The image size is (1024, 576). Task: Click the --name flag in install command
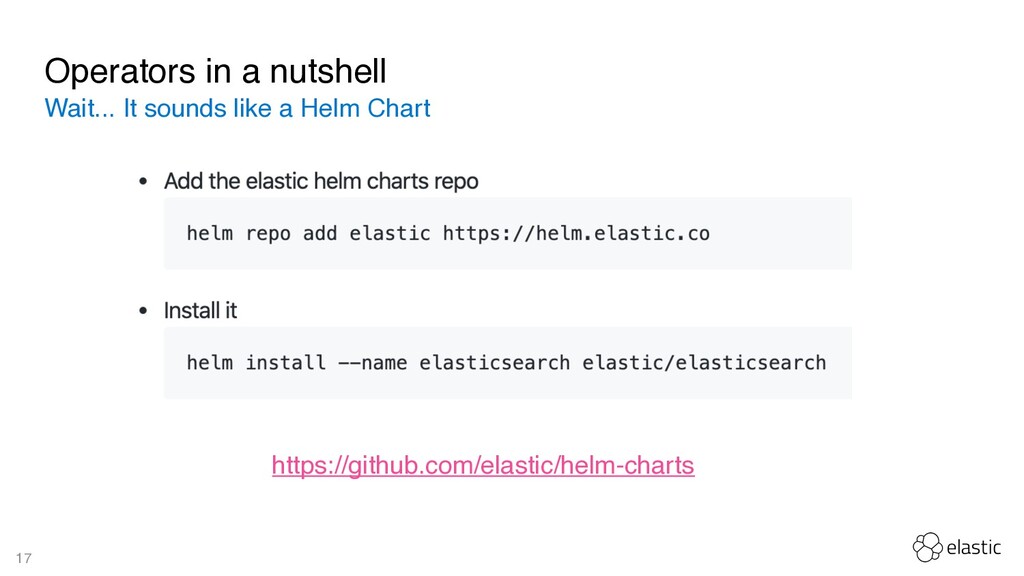point(372,362)
